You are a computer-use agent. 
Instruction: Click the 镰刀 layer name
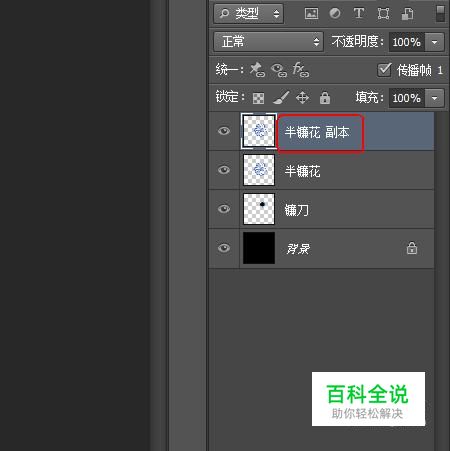pos(297,210)
